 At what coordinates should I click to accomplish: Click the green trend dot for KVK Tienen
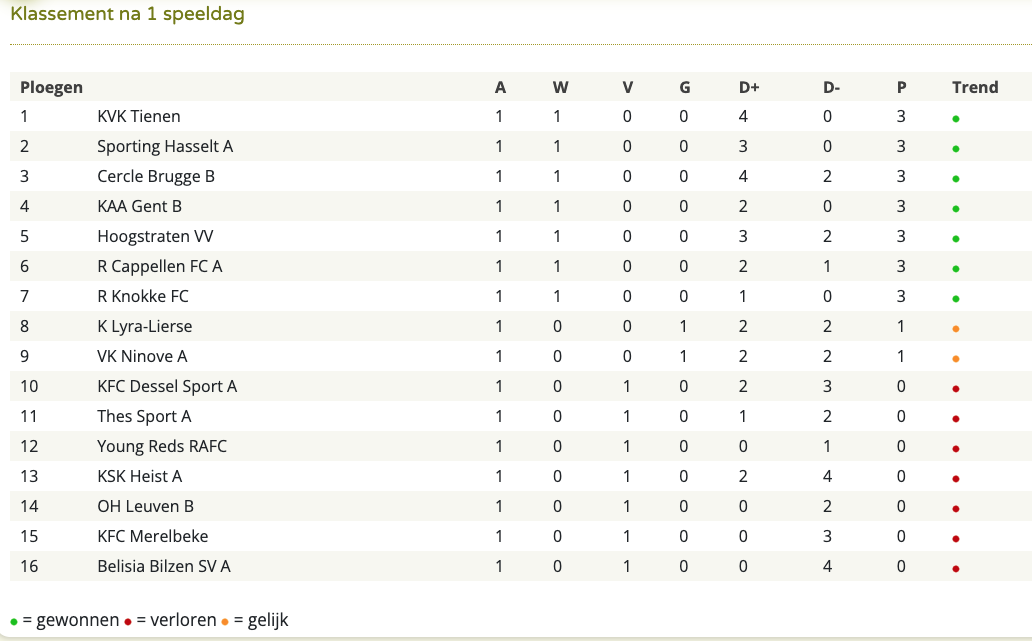(956, 119)
